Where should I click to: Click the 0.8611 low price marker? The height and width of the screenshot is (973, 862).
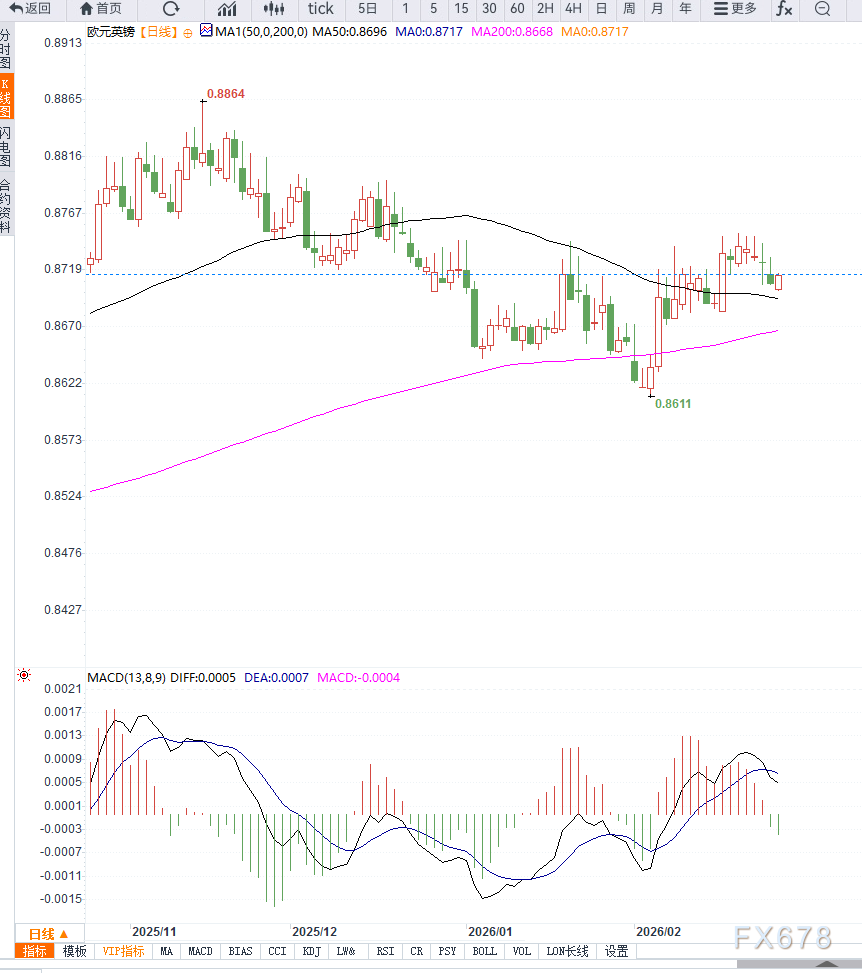[x=672, y=404]
